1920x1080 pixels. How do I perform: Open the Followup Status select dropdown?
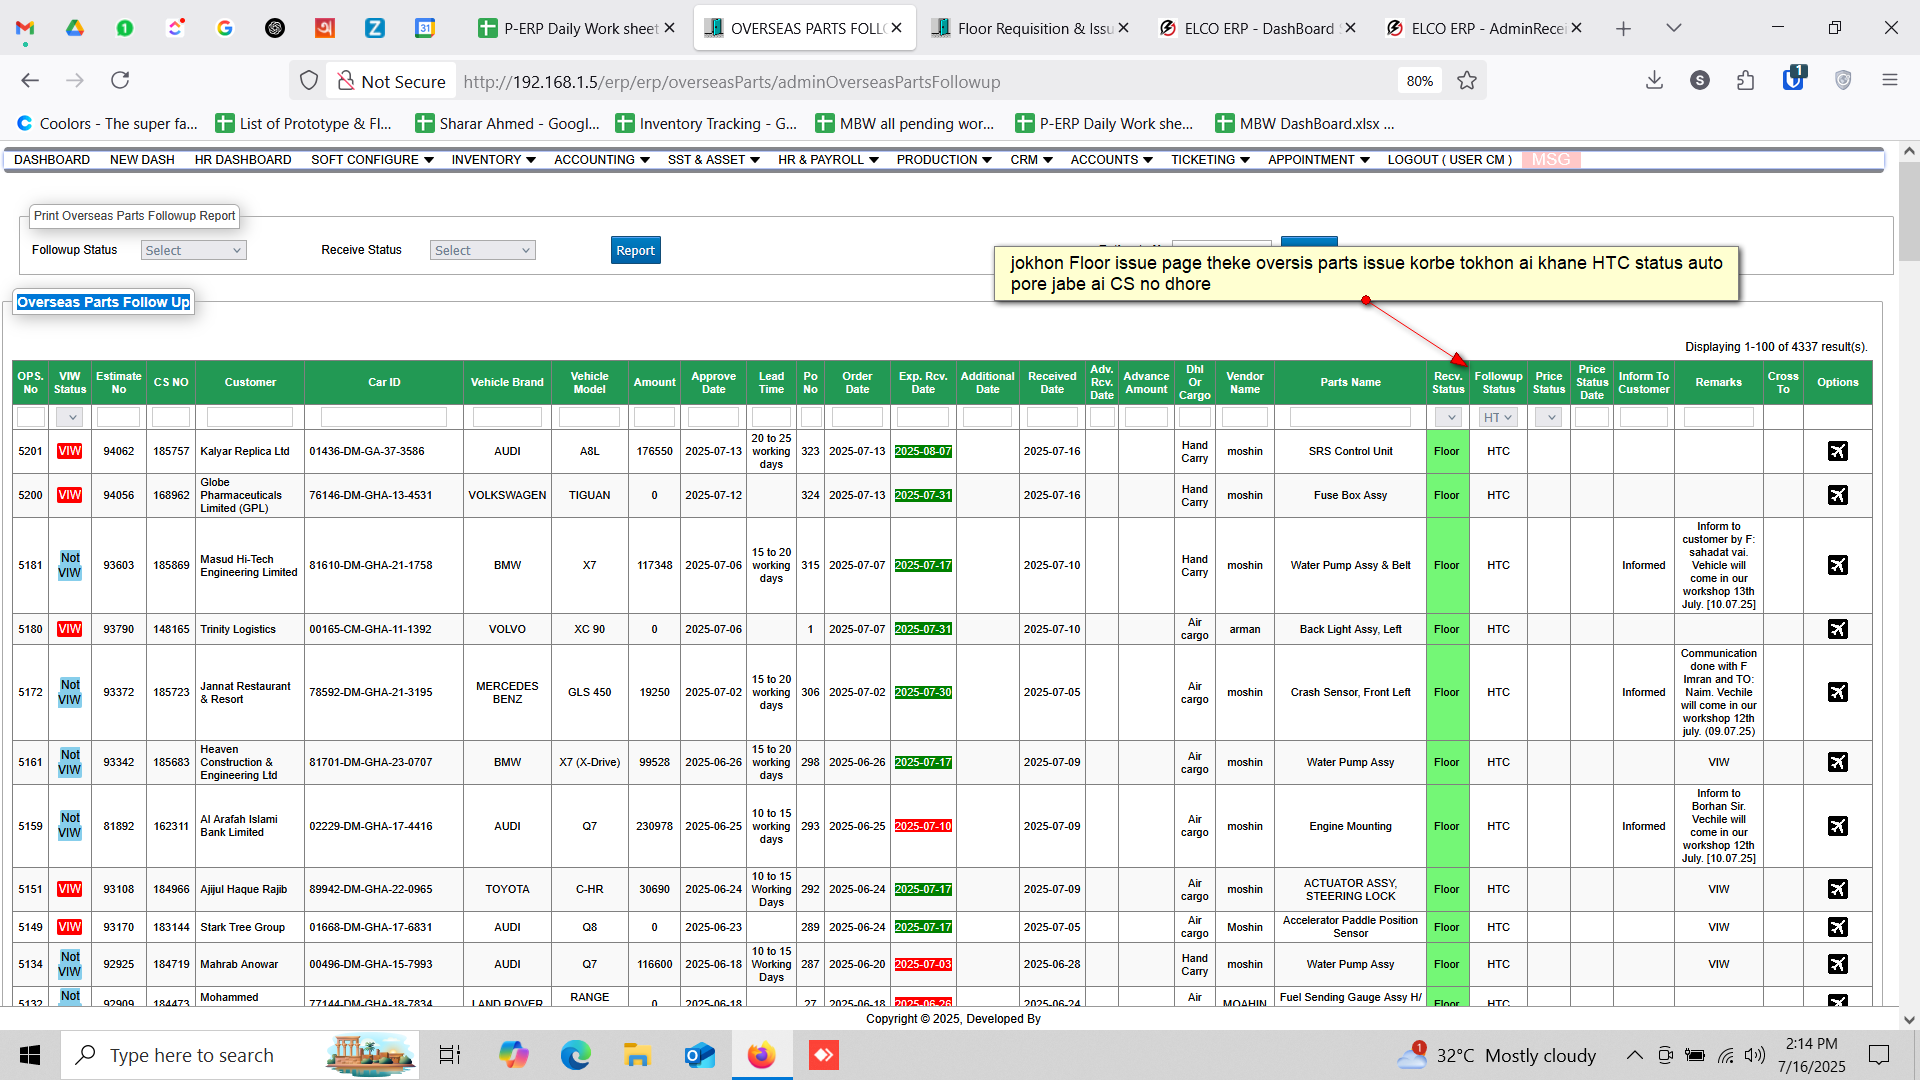pyautogui.click(x=193, y=250)
